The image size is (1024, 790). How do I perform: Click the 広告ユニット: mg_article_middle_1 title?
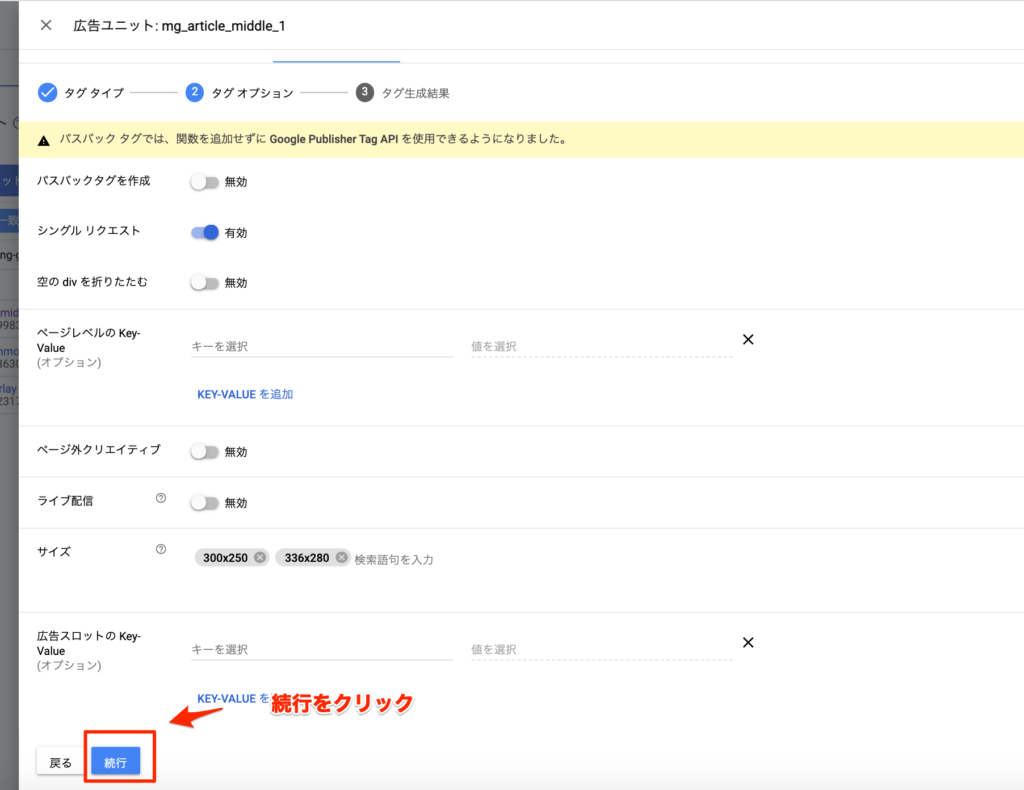(179, 26)
